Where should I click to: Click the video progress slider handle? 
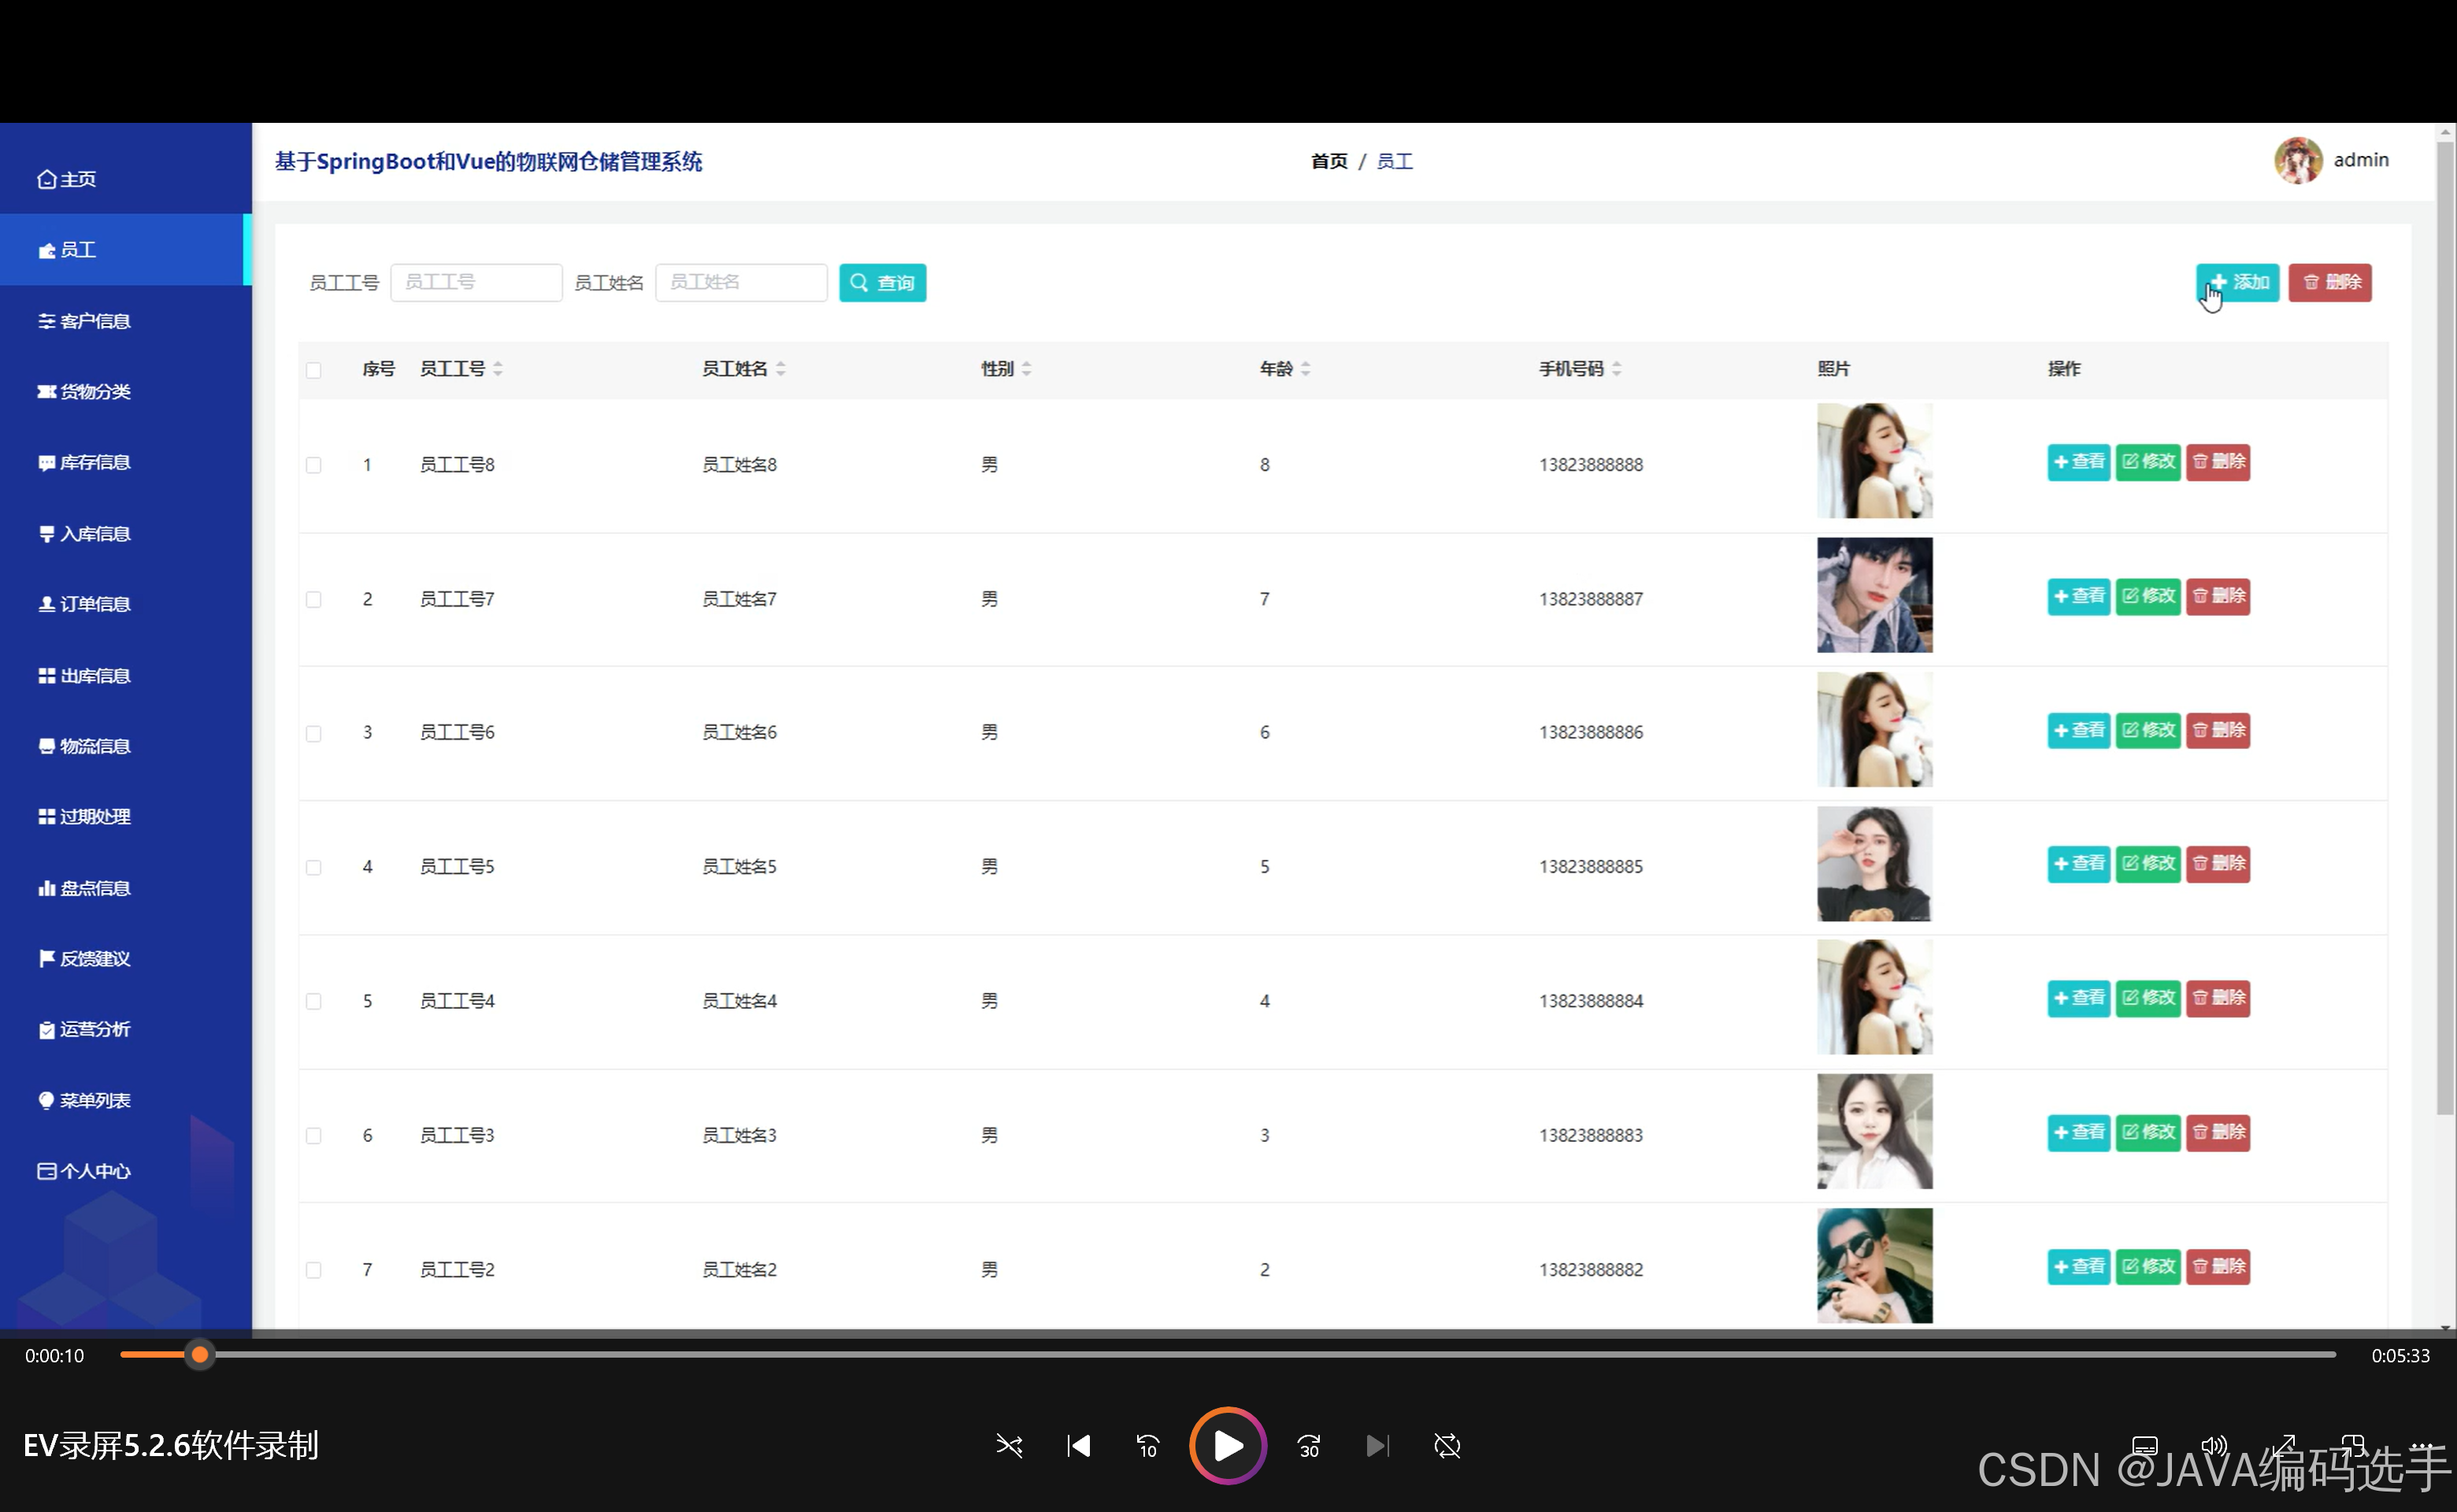(x=200, y=1355)
